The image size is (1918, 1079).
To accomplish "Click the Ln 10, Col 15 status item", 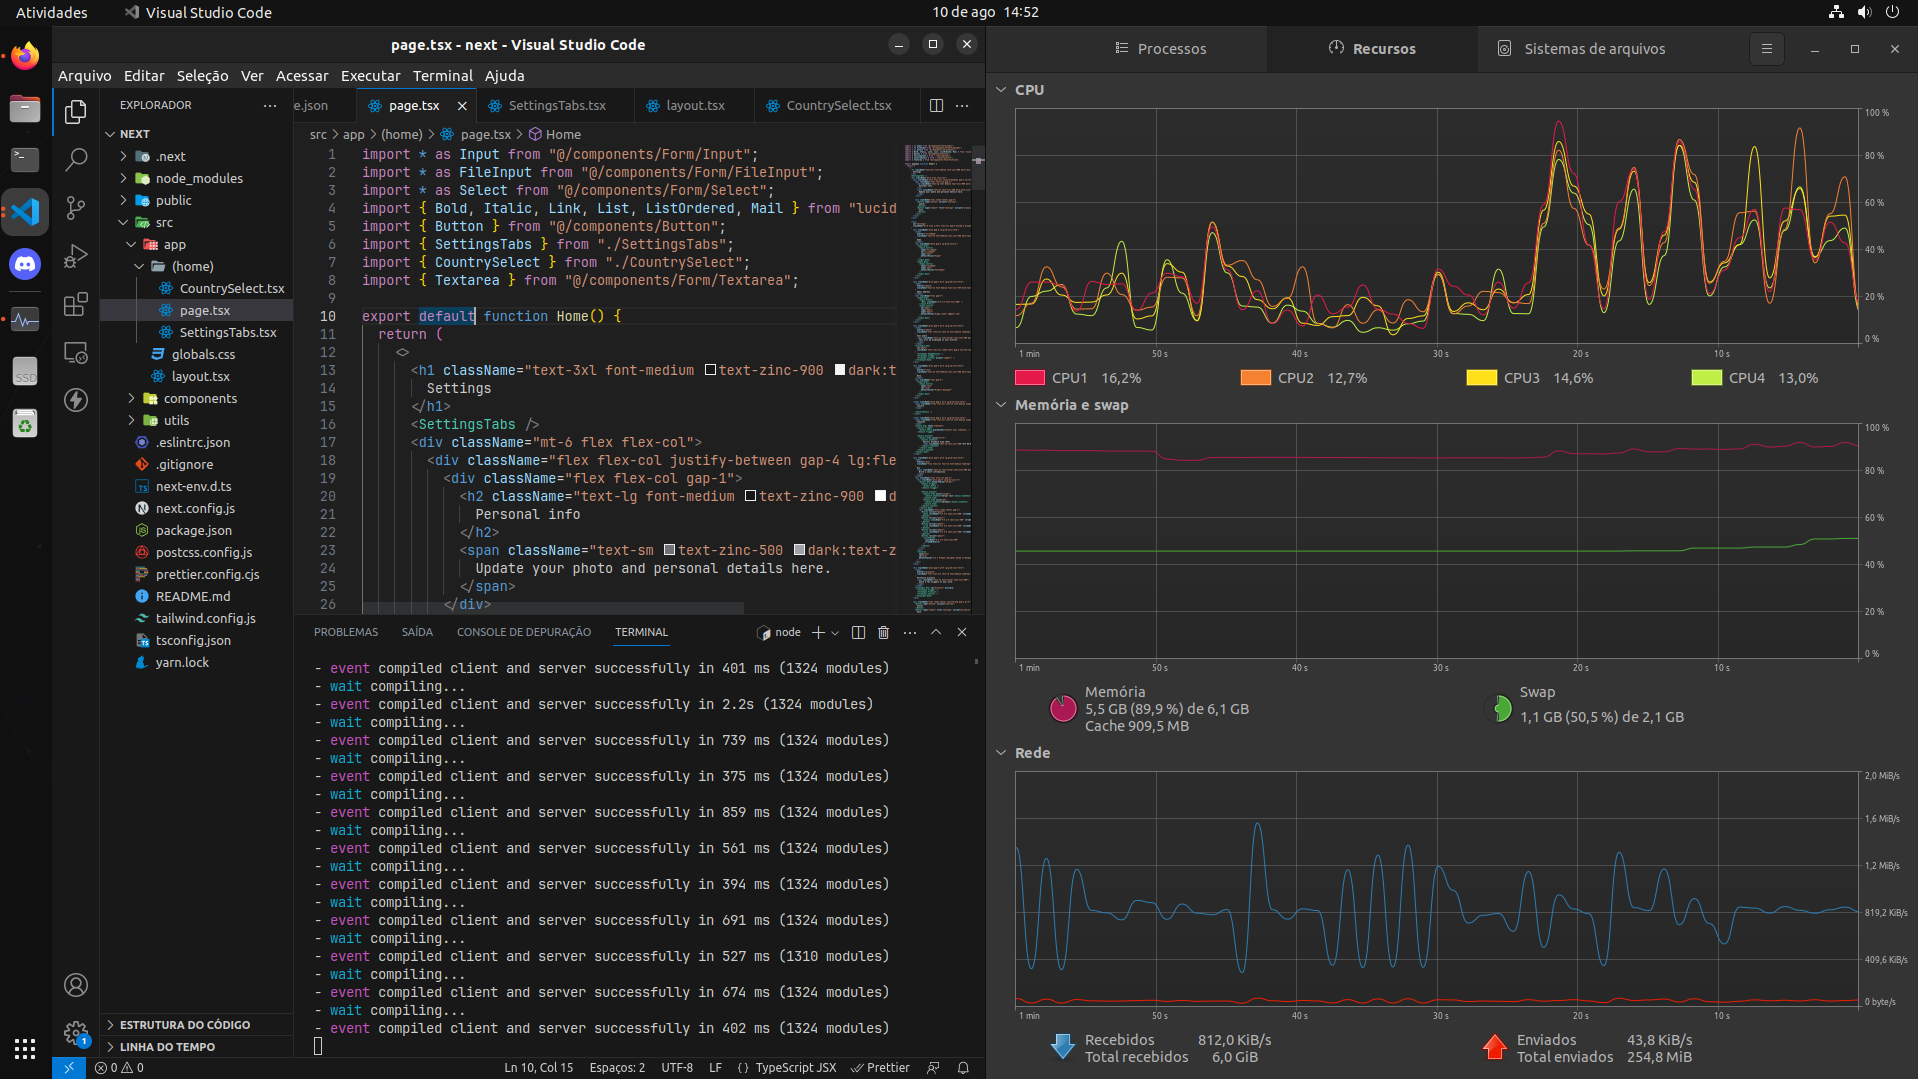I will click(538, 1067).
